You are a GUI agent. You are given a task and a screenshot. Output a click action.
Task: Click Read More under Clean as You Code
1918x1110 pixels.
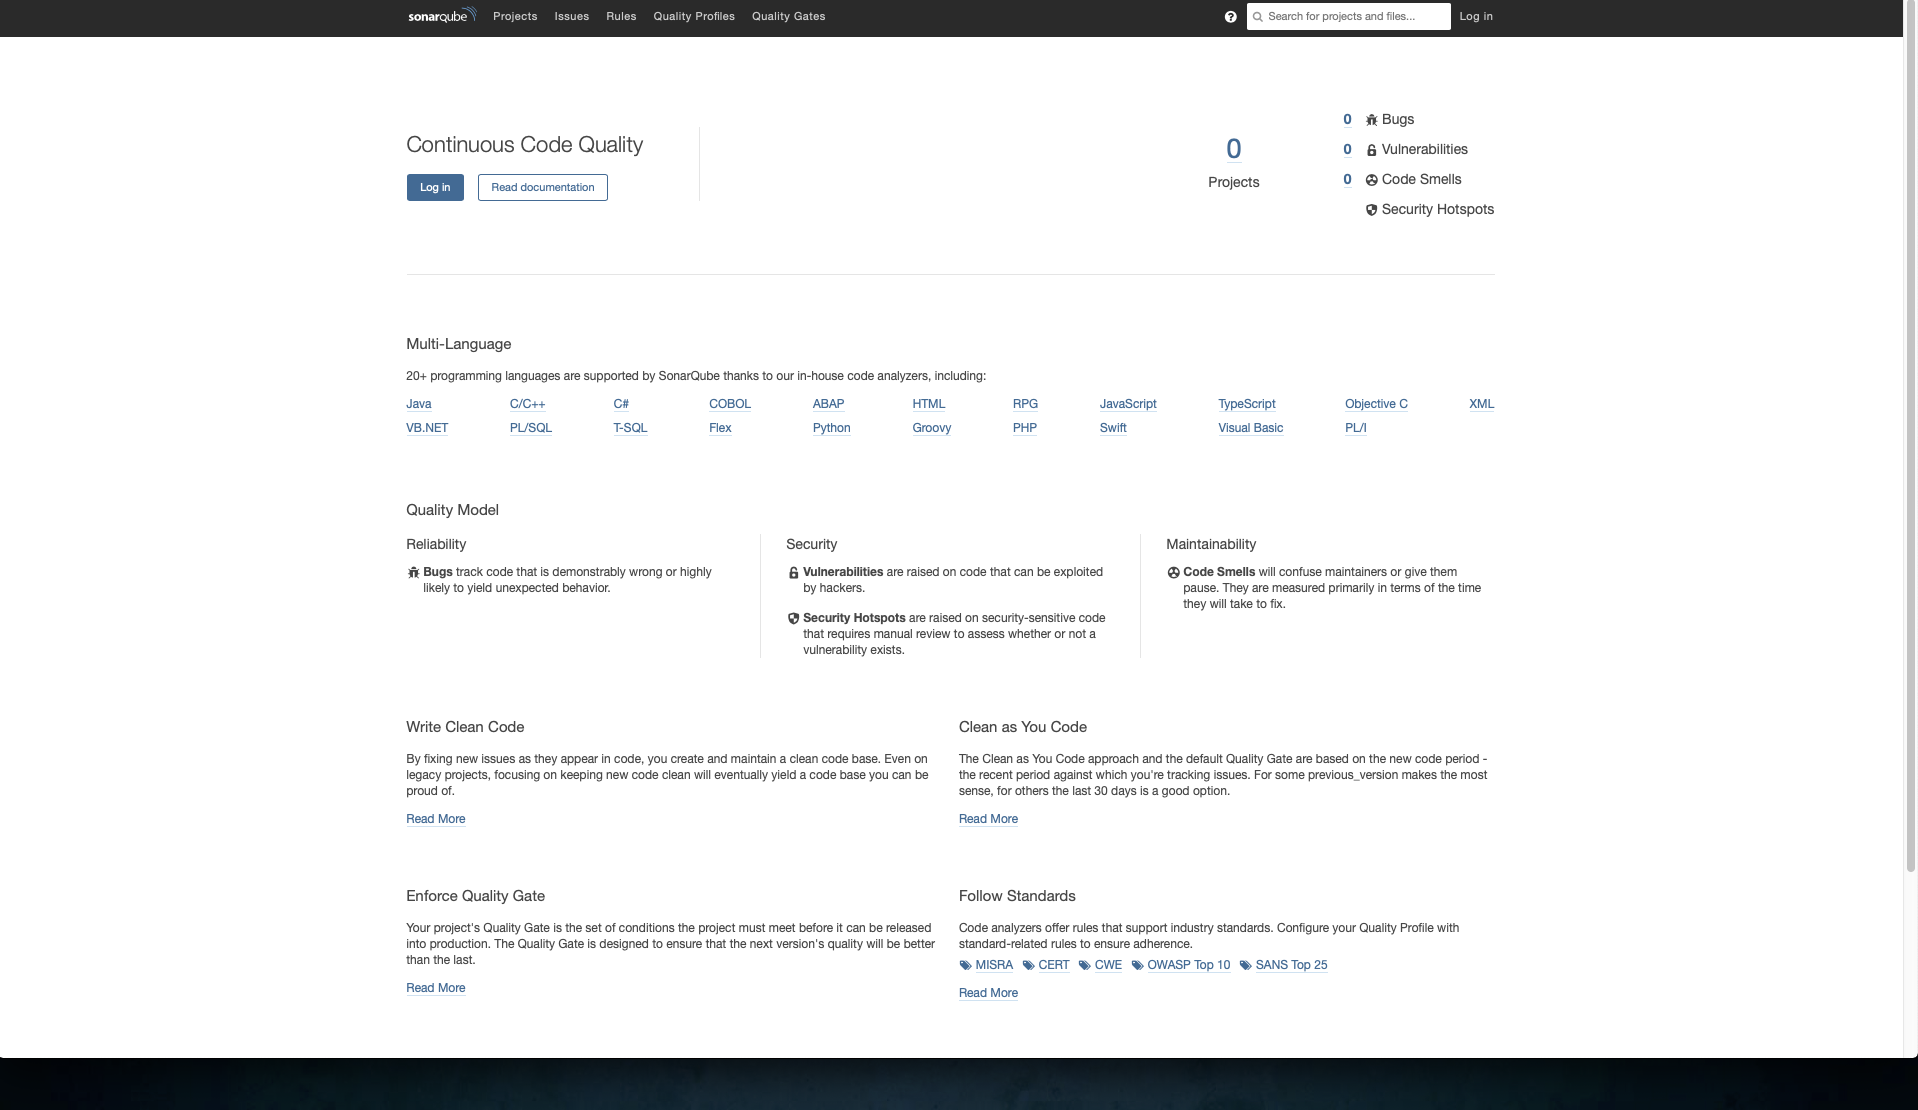click(989, 819)
